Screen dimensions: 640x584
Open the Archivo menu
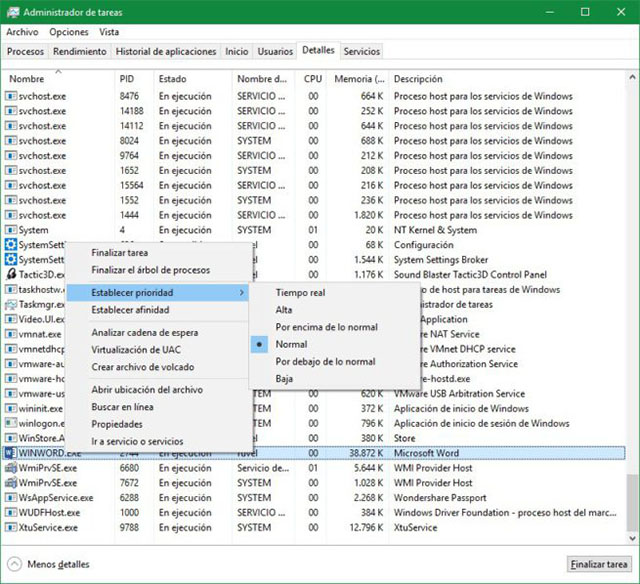pos(22,32)
